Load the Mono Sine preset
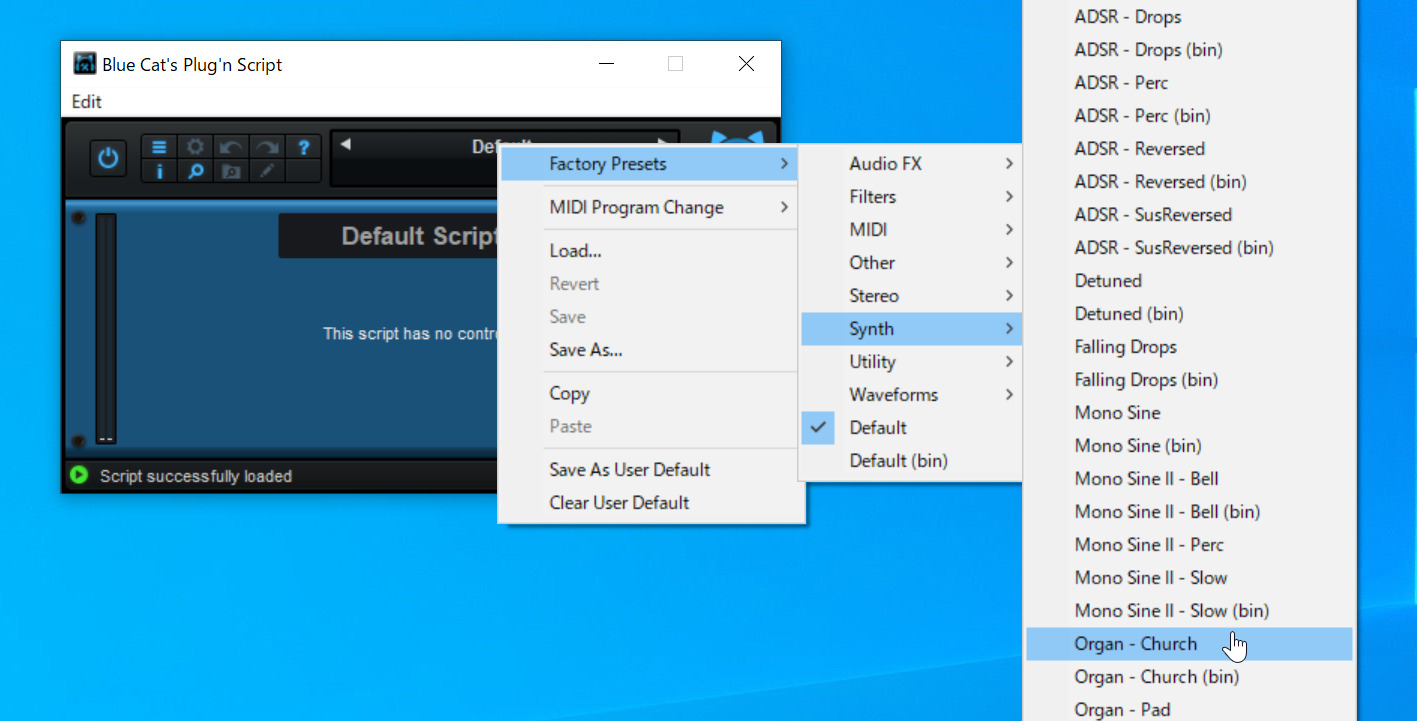Image resolution: width=1417 pixels, height=721 pixels. [1189, 413]
